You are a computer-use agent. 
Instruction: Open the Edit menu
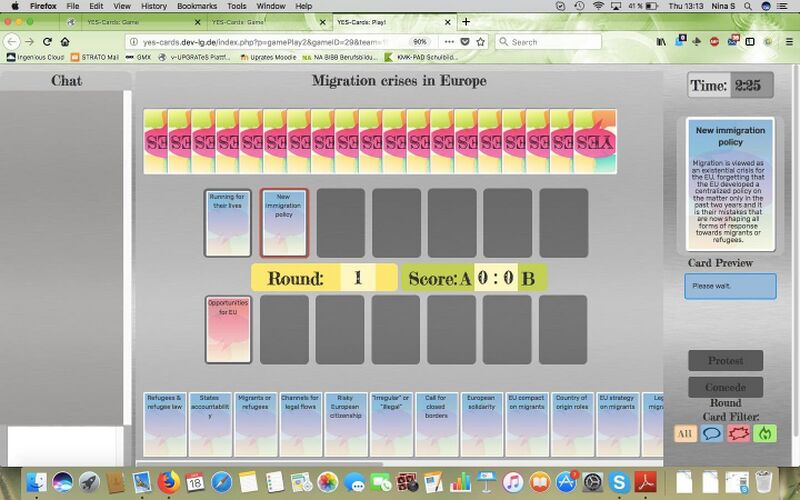(96, 6)
